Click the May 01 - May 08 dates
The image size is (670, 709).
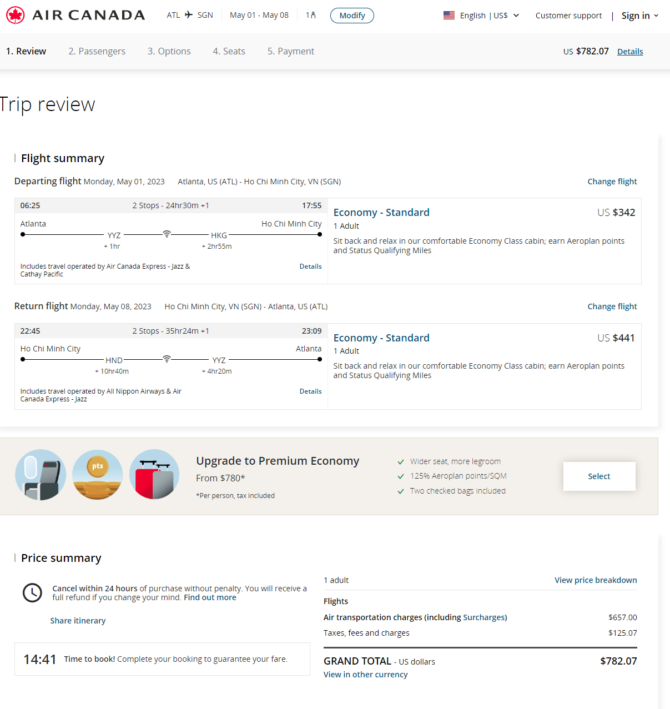[x=259, y=15]
